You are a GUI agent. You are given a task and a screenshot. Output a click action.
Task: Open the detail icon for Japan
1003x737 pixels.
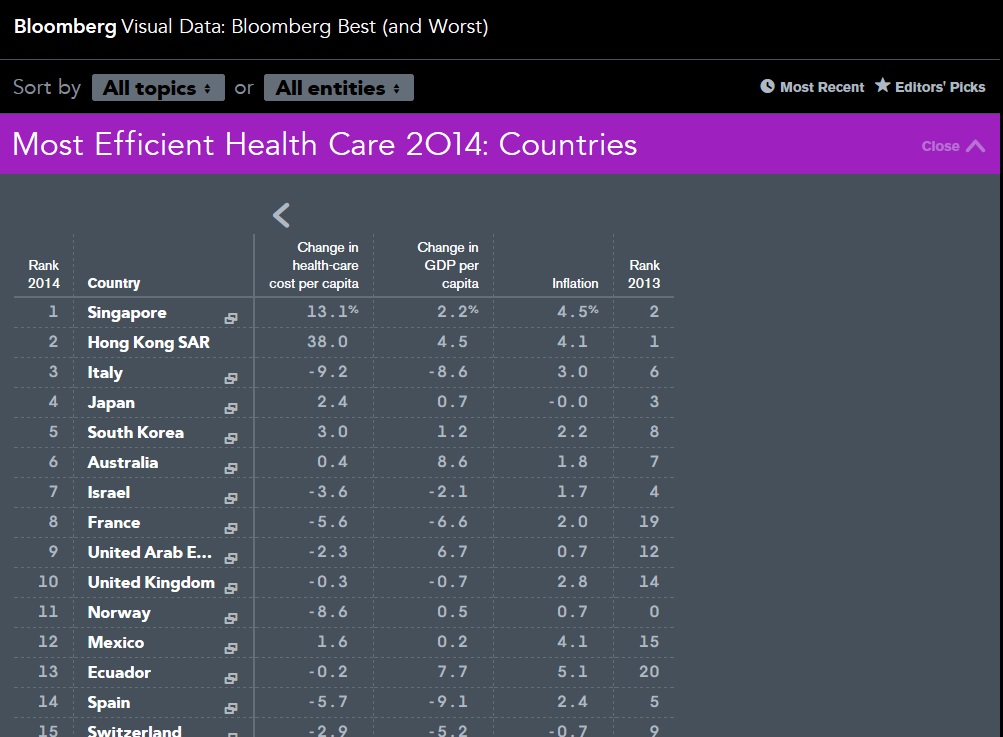point(231,409)
